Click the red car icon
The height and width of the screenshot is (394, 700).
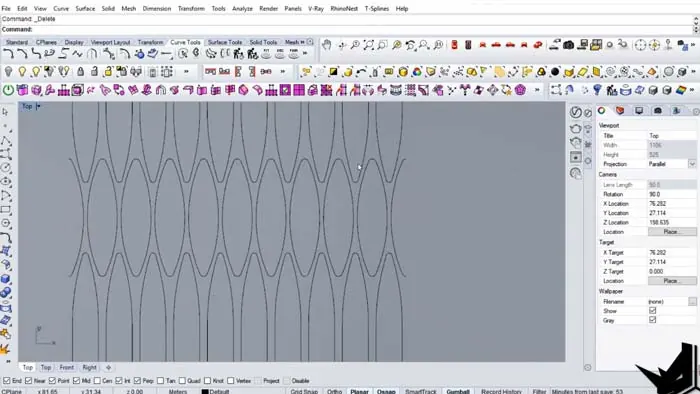pyautogui.click(x=496, y=45)
